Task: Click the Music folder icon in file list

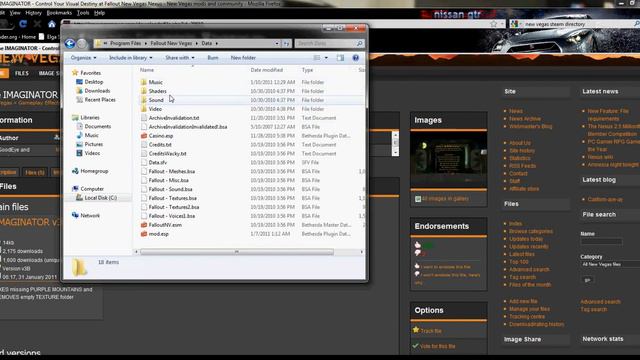Action: [144, 82]
